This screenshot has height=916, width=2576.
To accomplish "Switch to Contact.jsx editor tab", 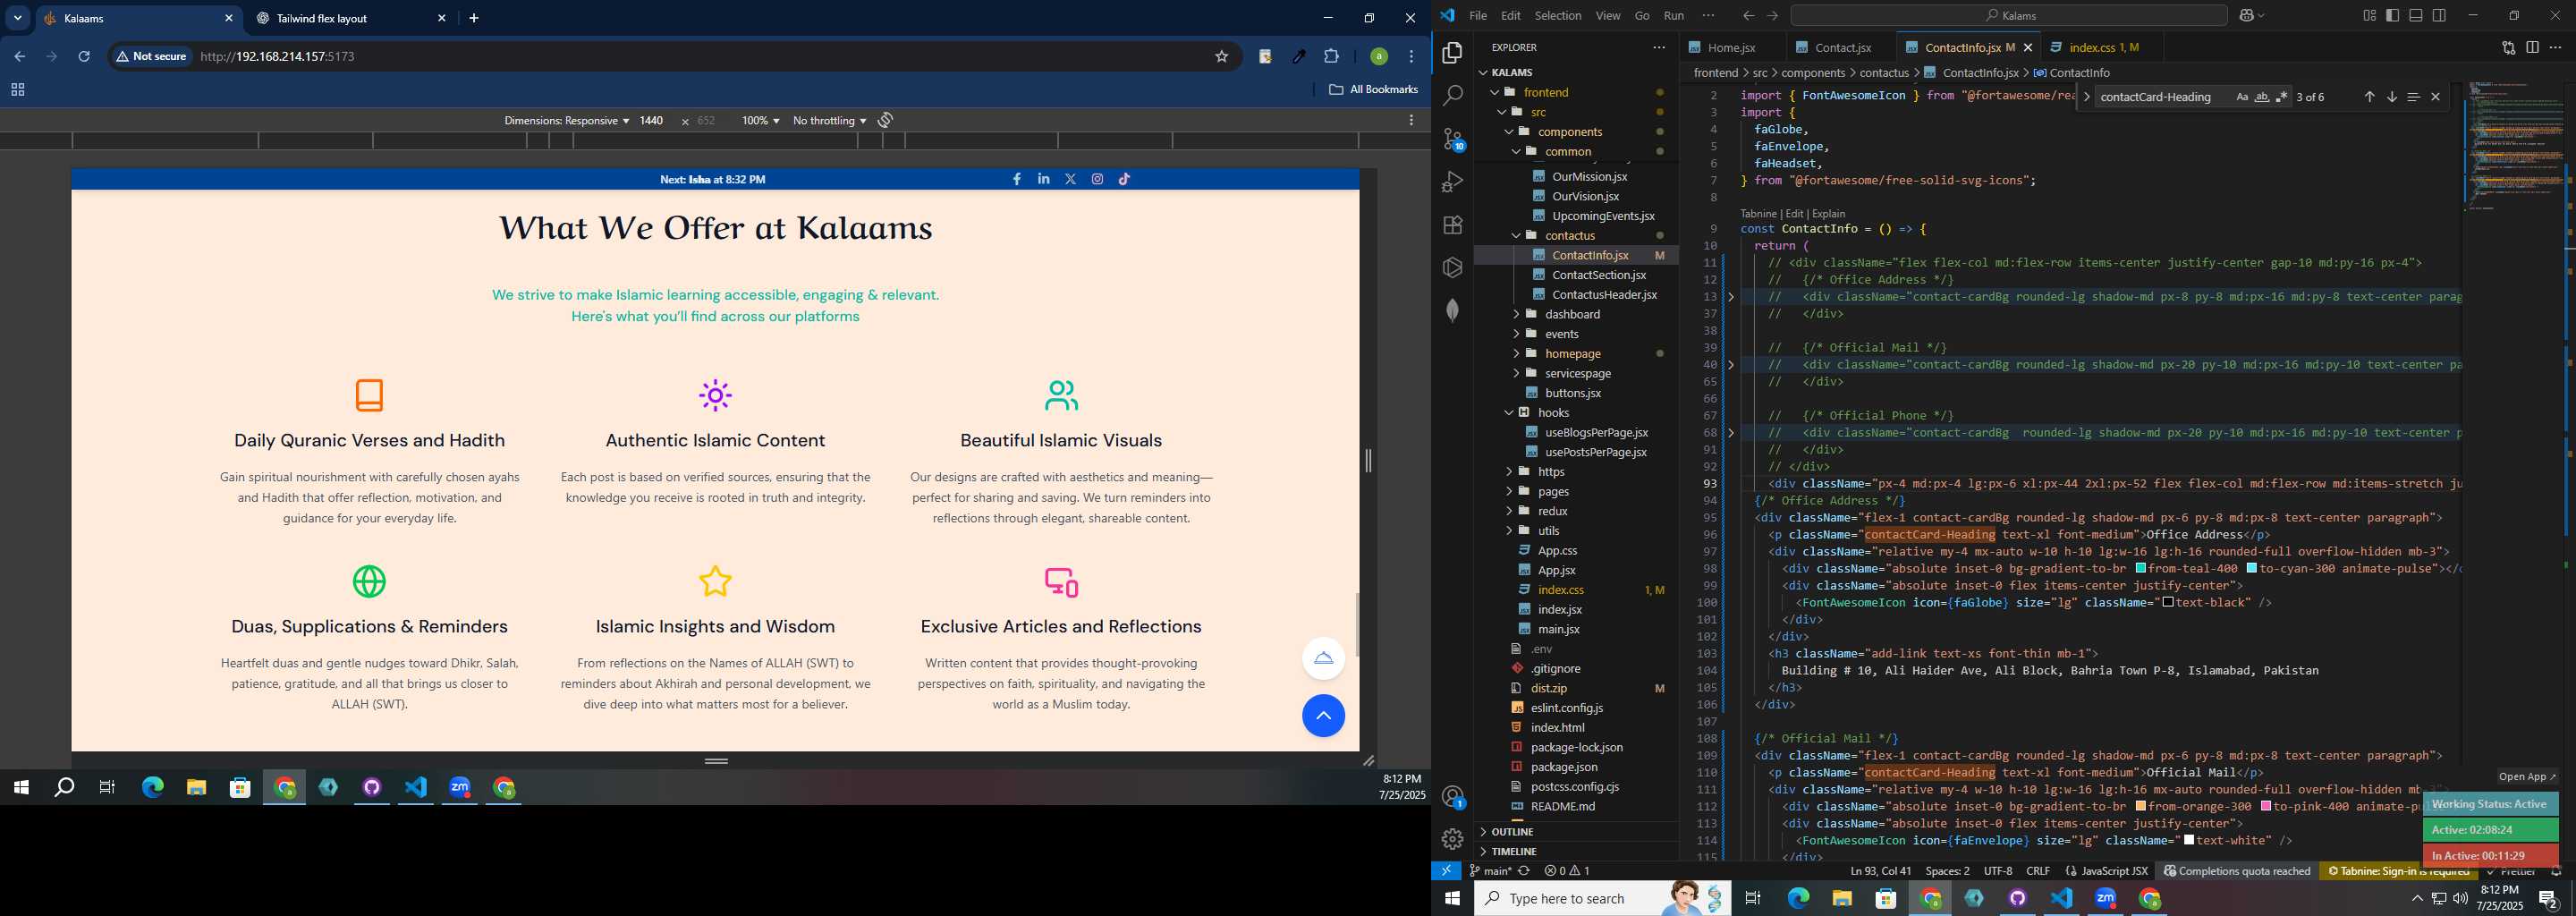I will click(x=1842, y=47).
